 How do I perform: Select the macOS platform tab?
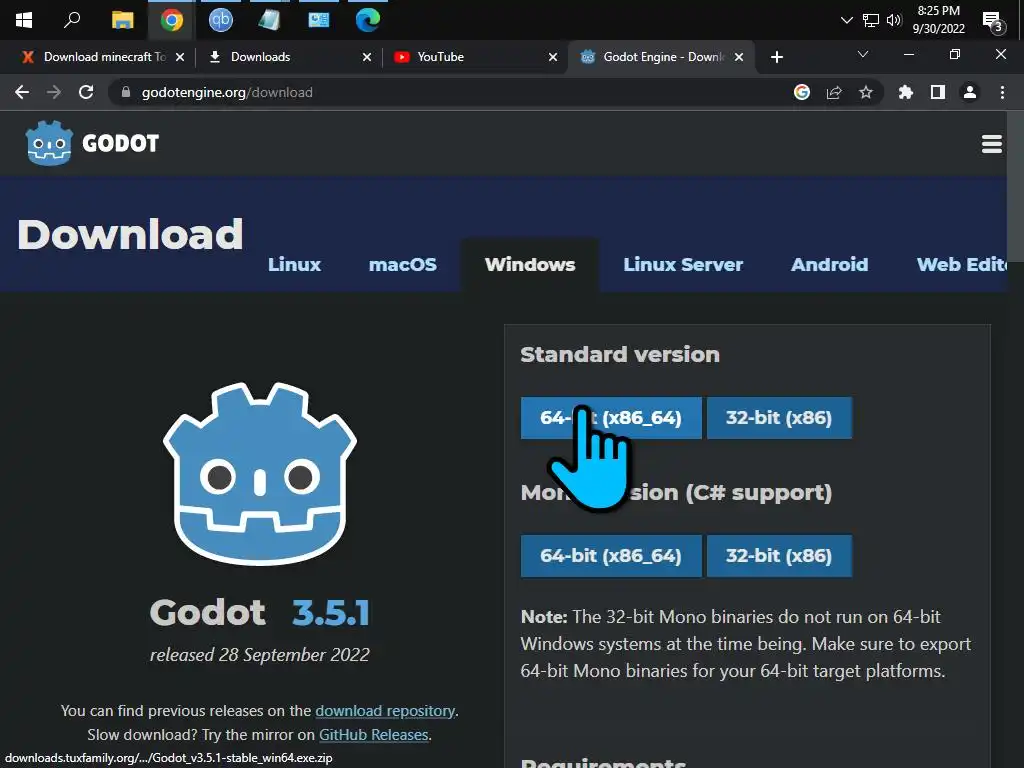point(402,264)
